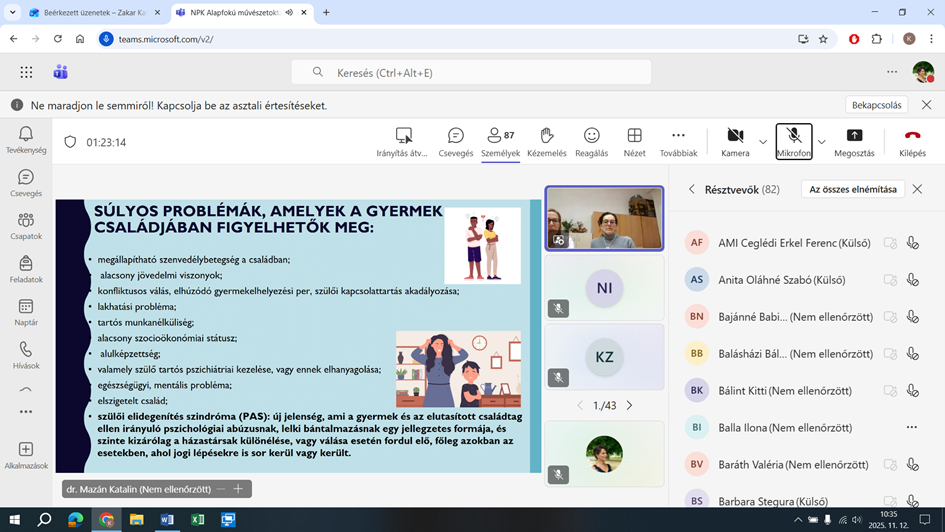Toggle the Kamera on or off
Screen dimensions: 945x532
click(x=735, y=141)
